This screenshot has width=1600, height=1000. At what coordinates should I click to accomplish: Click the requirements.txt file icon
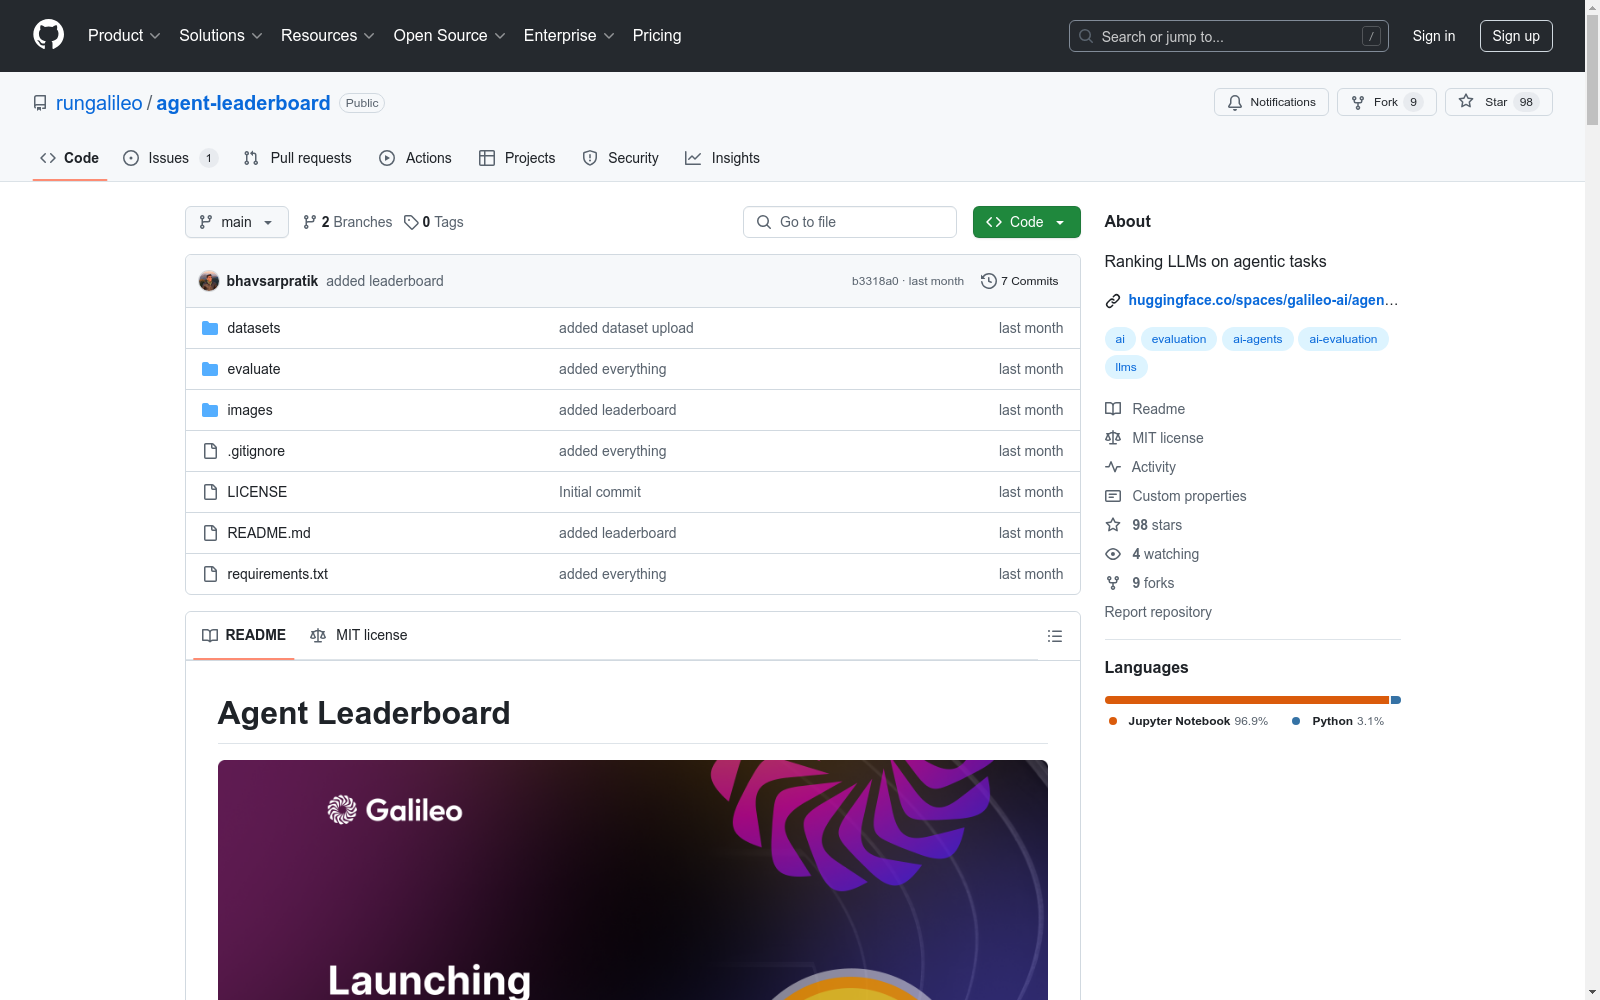(x=210, y=574)
